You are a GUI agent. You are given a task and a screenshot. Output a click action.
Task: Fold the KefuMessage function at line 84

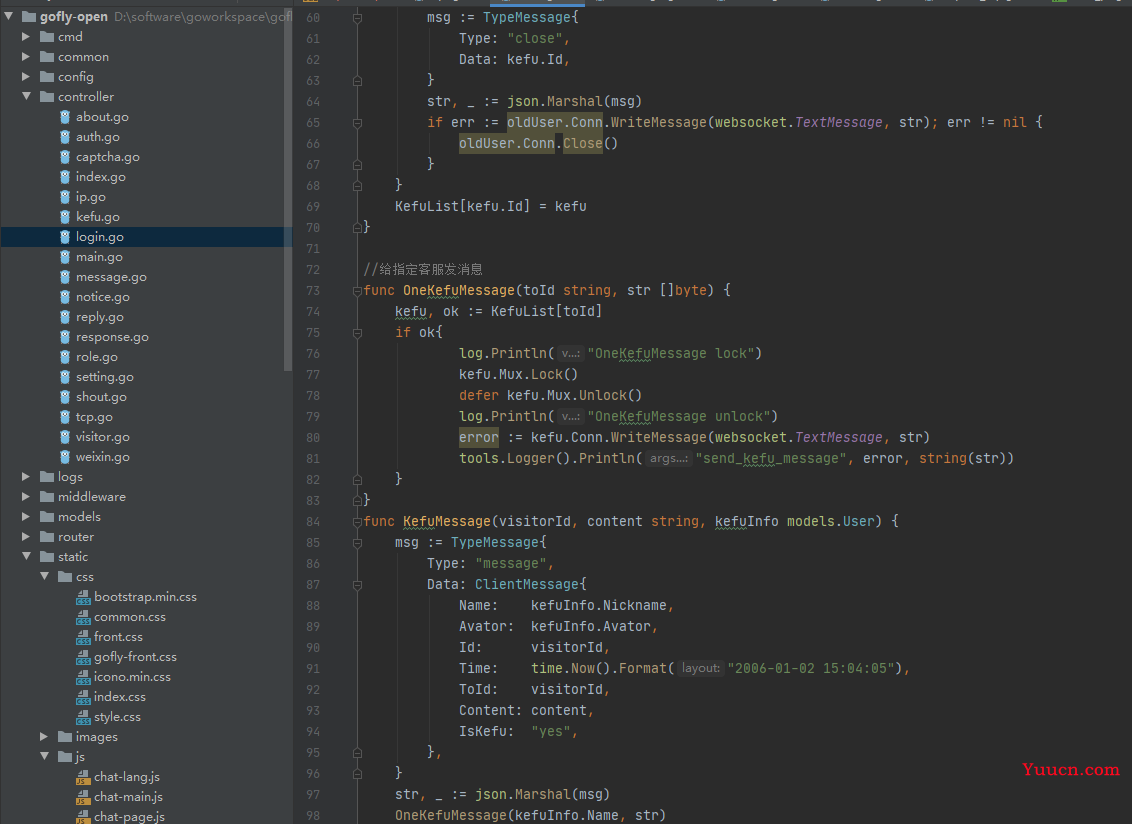point(357,522)
